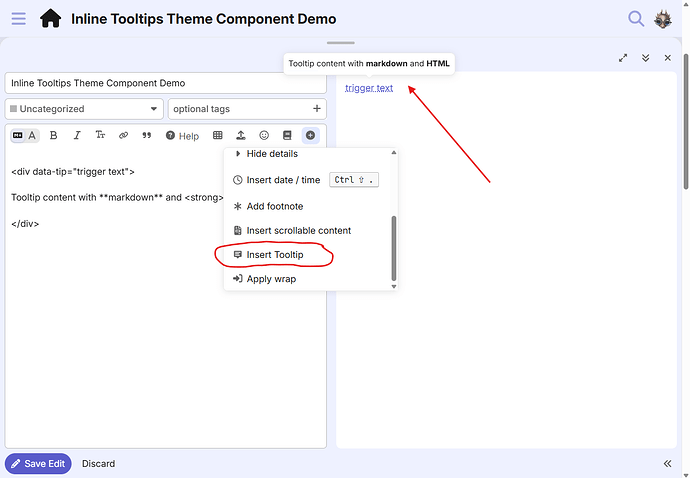
Task: Switch to rich text editor mode
Action: [x=32, y=136]
